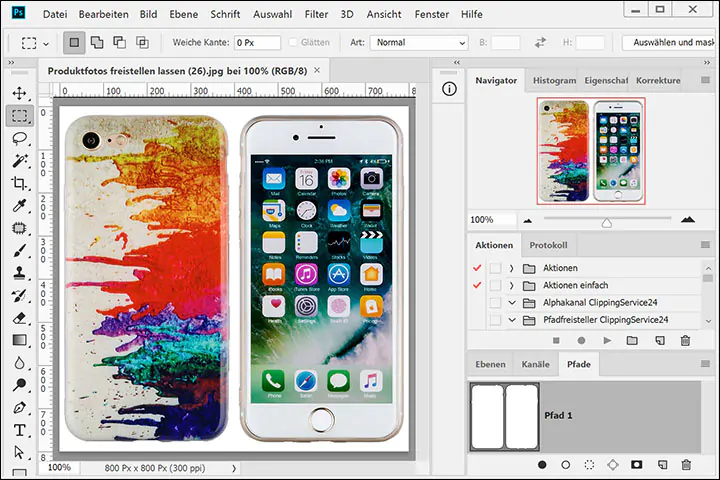
Task: Toggle dialog box for Aktionen set
Action: pos(495,268)
